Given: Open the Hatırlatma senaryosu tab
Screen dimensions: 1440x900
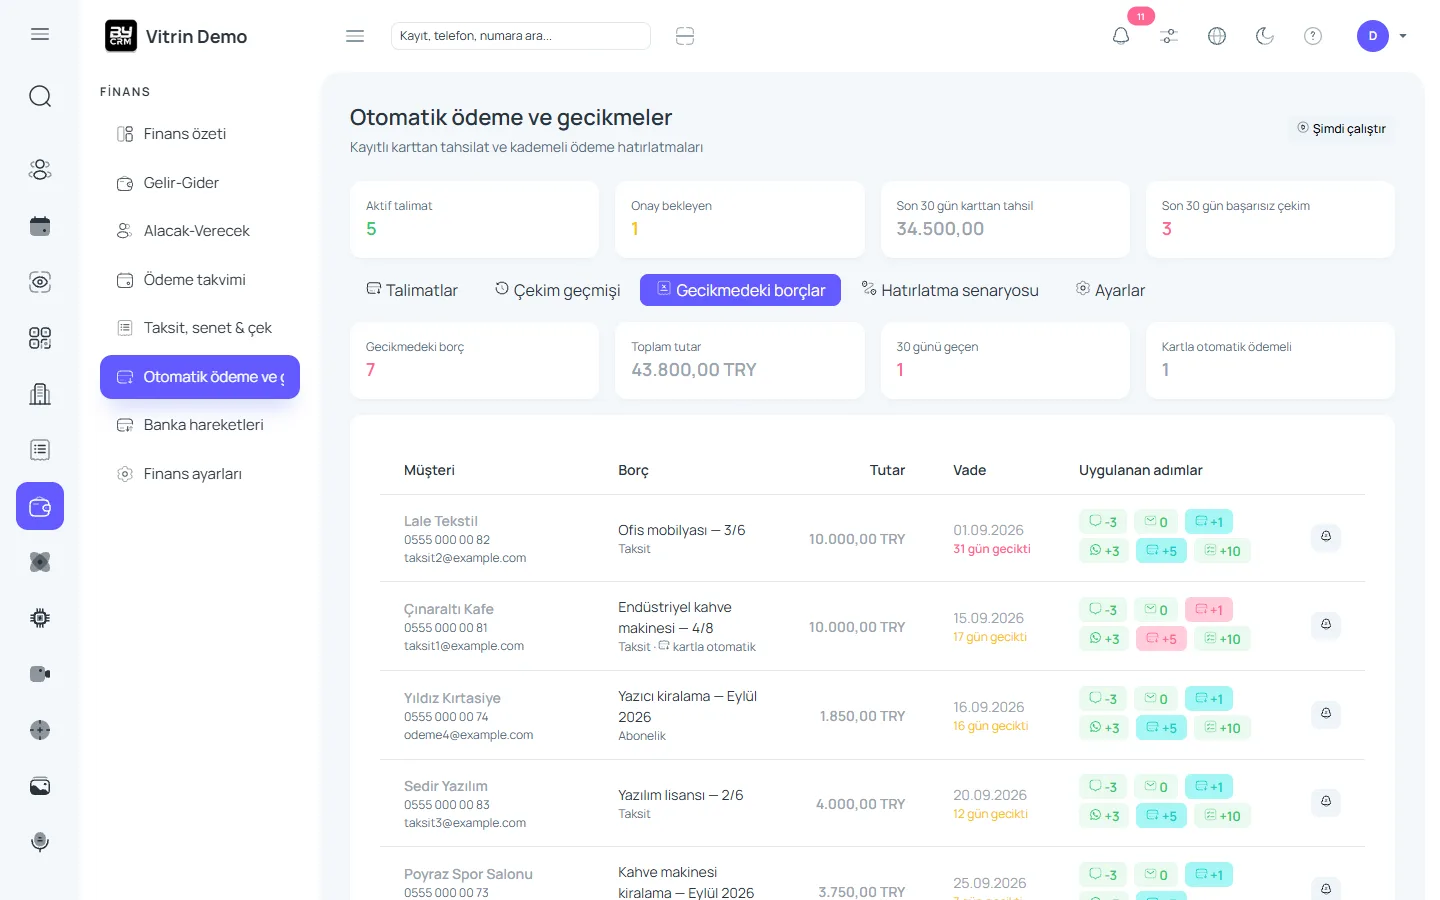Looking at the screenshot, I should point(950,290).
